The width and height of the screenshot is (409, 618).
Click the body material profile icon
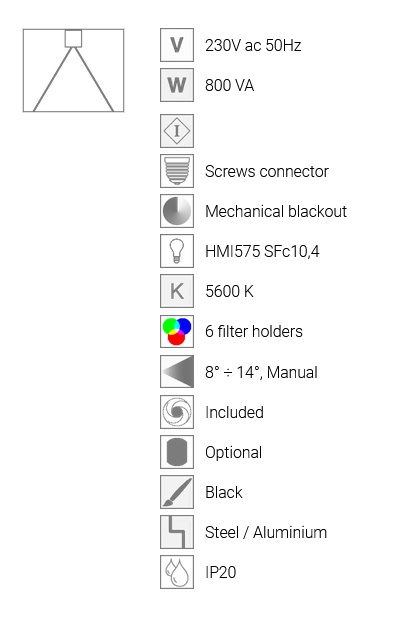(x=177, y=532)
